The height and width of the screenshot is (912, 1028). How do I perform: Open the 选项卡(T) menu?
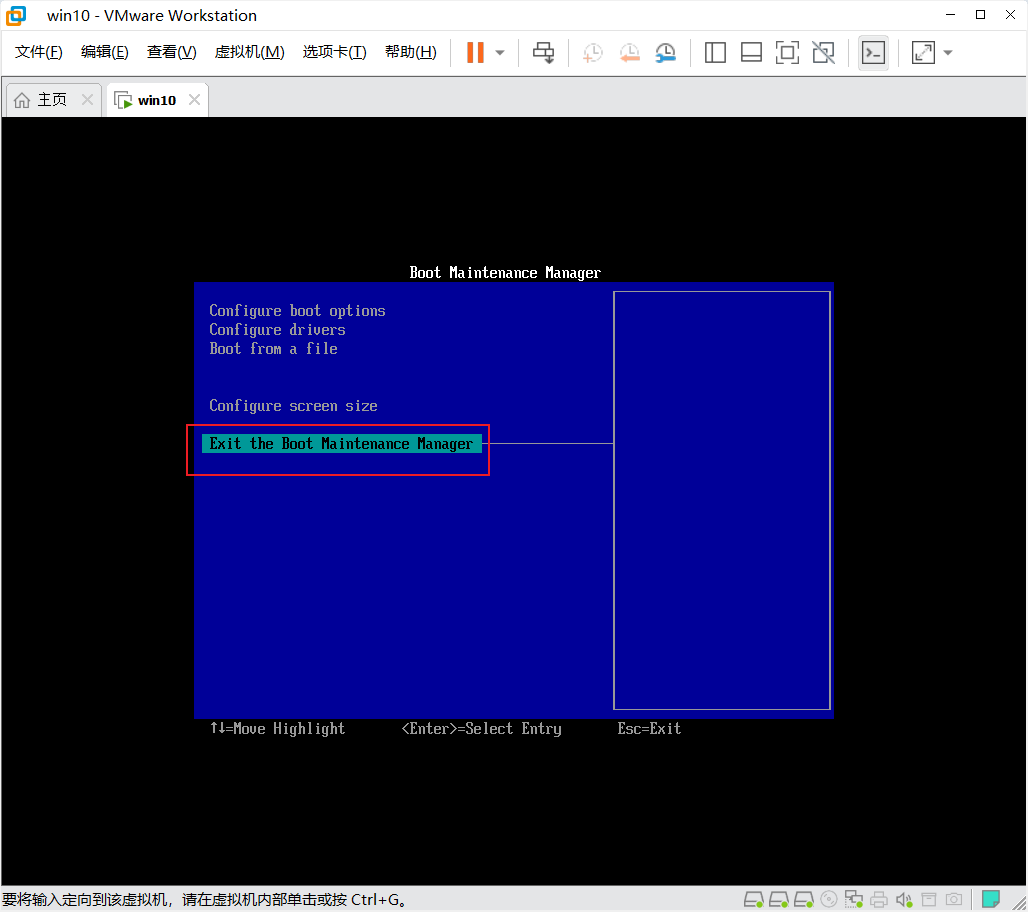[334, 52]
